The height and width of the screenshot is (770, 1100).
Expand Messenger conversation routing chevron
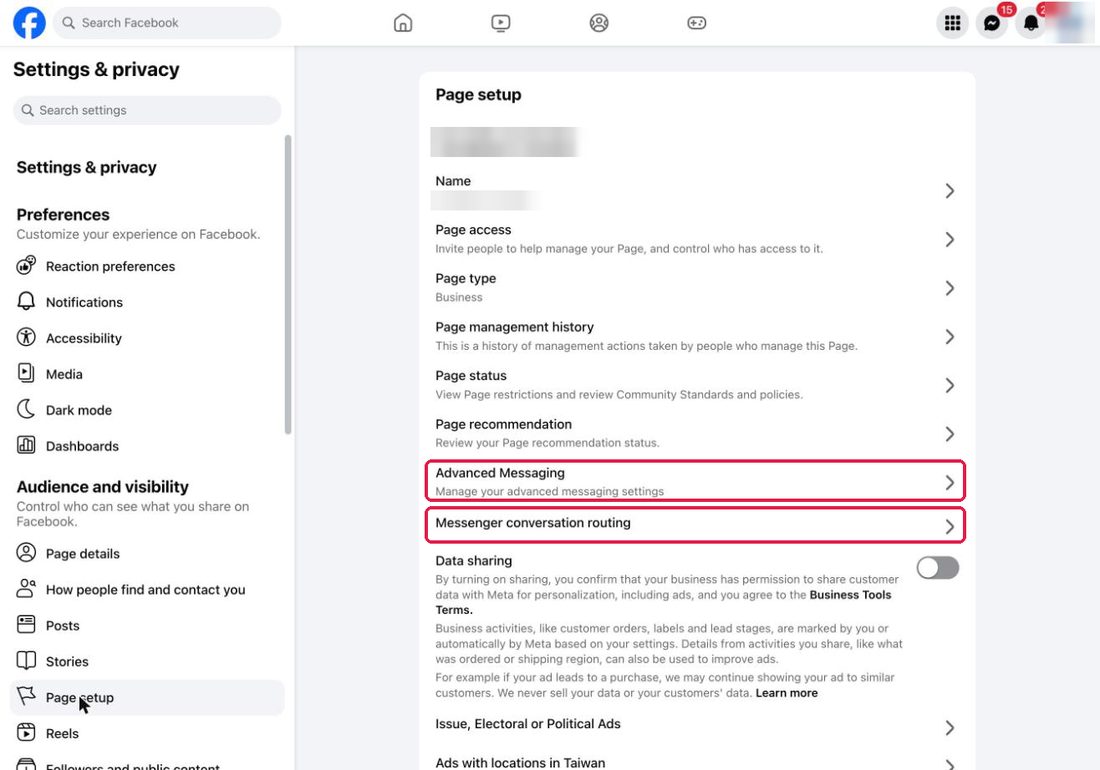(949, 527)
